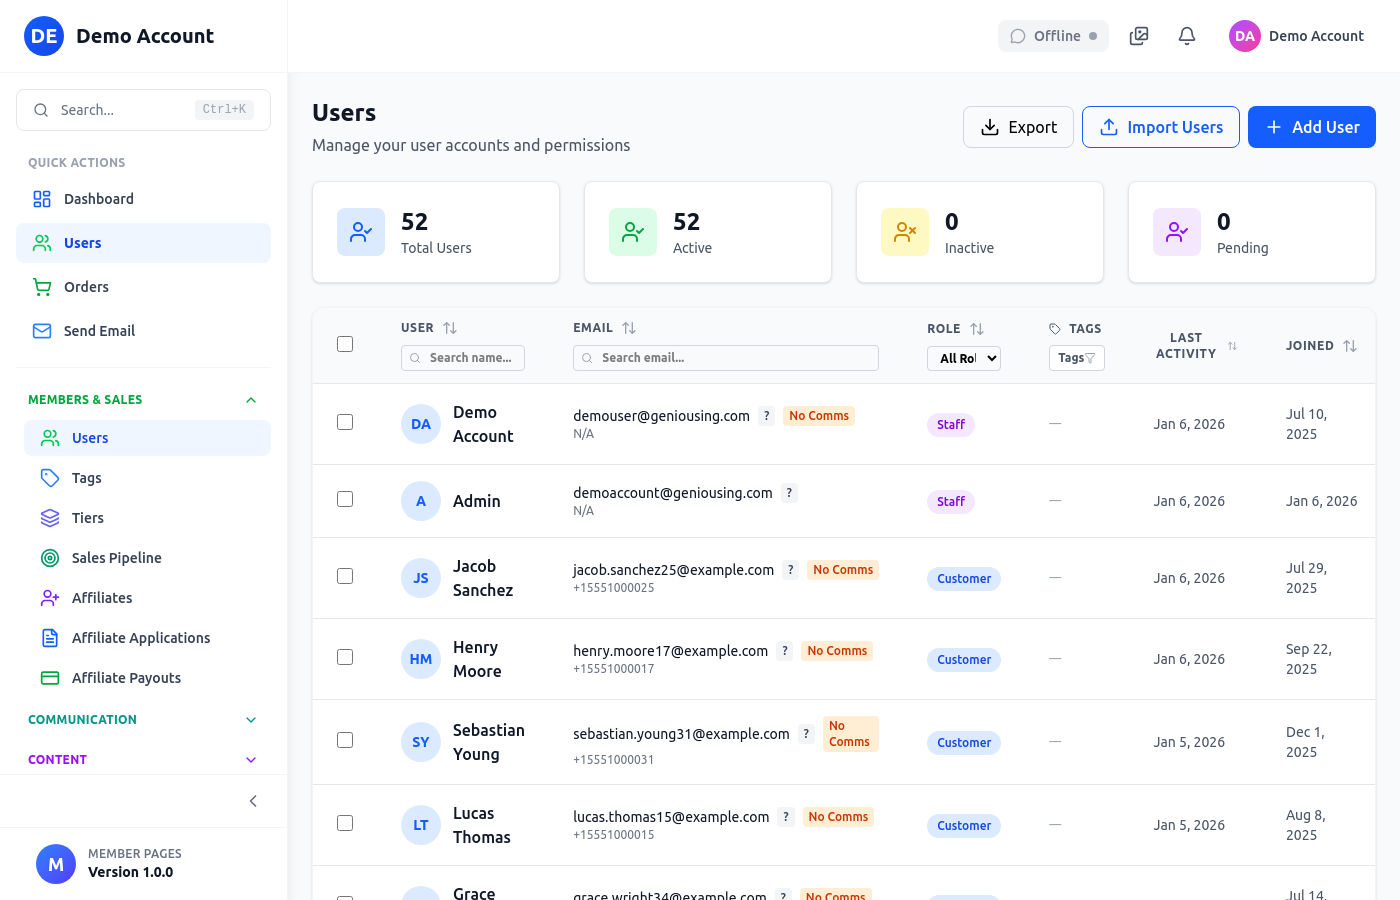Collapse the sidebar with the left chevron
Viewport: 1400px width, 900px height.
(253, 801)
